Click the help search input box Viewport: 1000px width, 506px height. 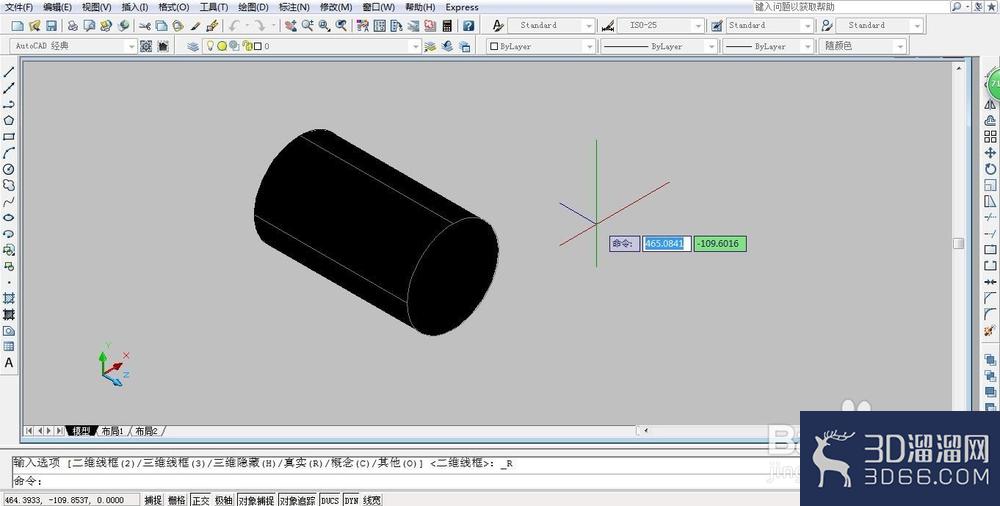(850, 6)
